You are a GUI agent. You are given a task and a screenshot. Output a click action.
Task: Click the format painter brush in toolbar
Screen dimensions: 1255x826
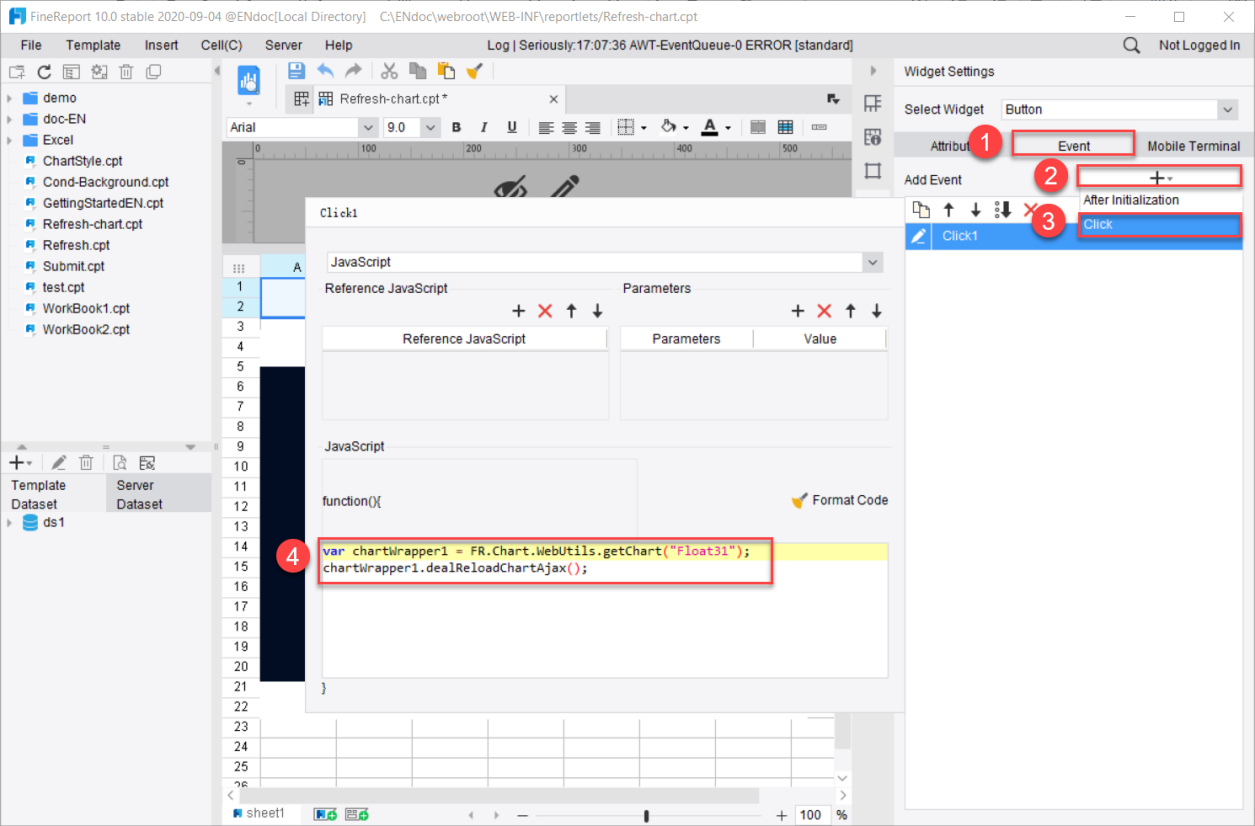pos(475,70)
